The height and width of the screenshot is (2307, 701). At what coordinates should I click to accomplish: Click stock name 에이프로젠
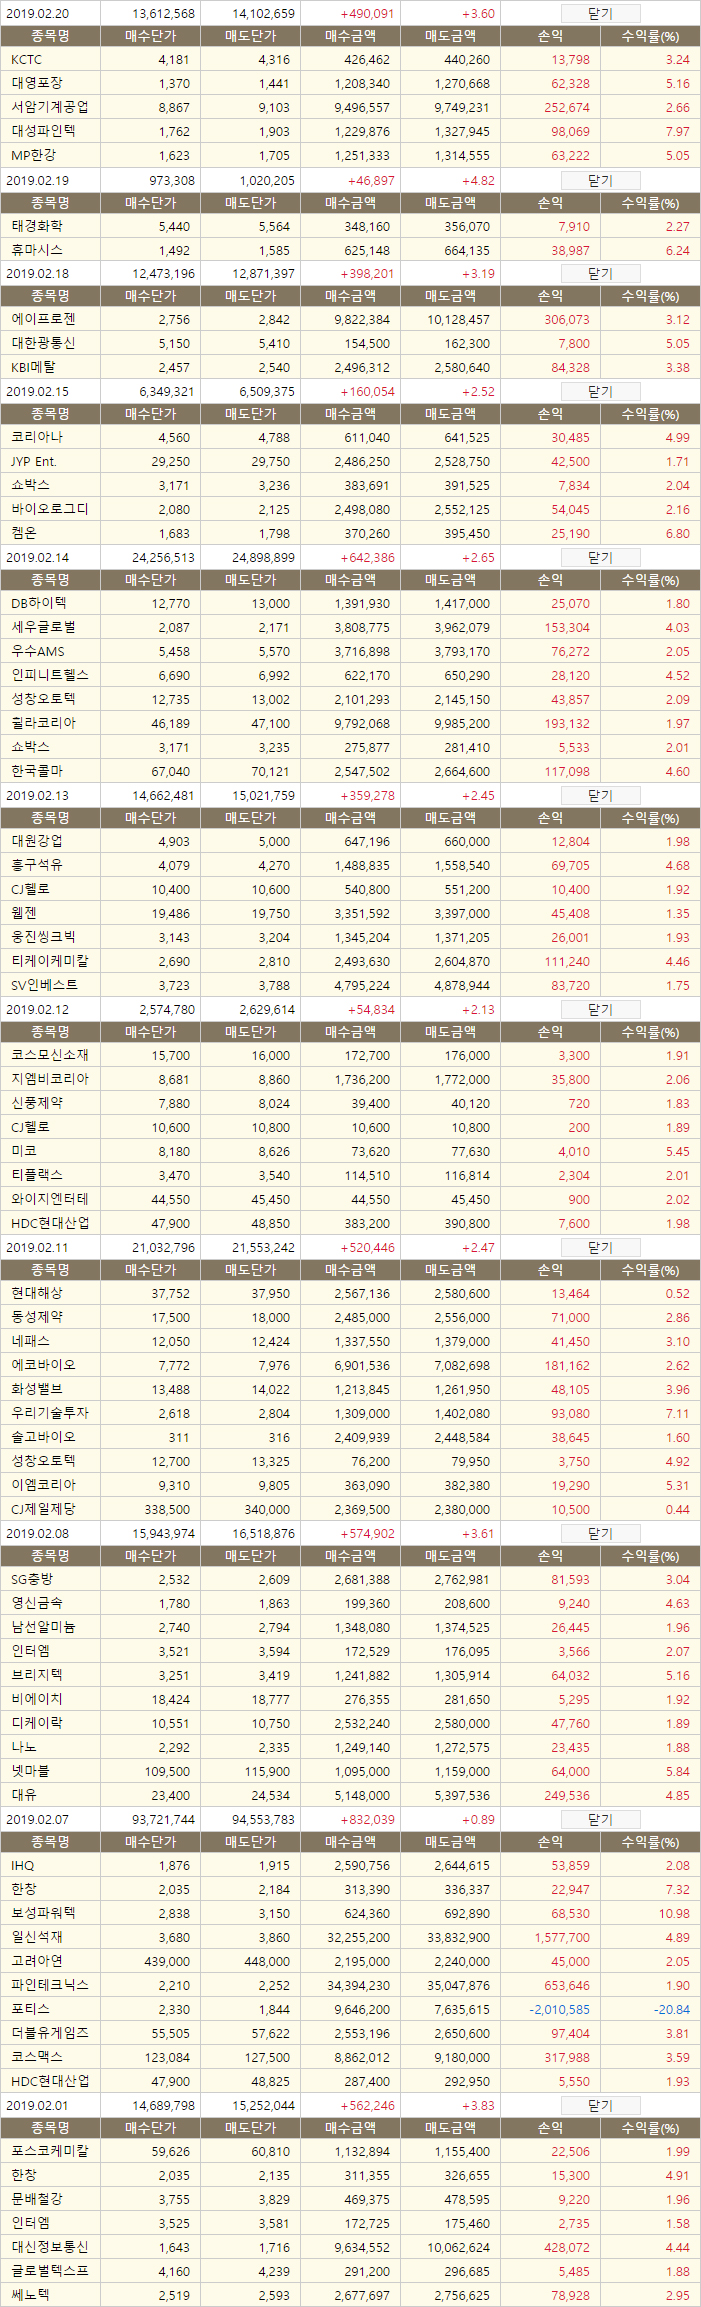click(x=43, y=320)
